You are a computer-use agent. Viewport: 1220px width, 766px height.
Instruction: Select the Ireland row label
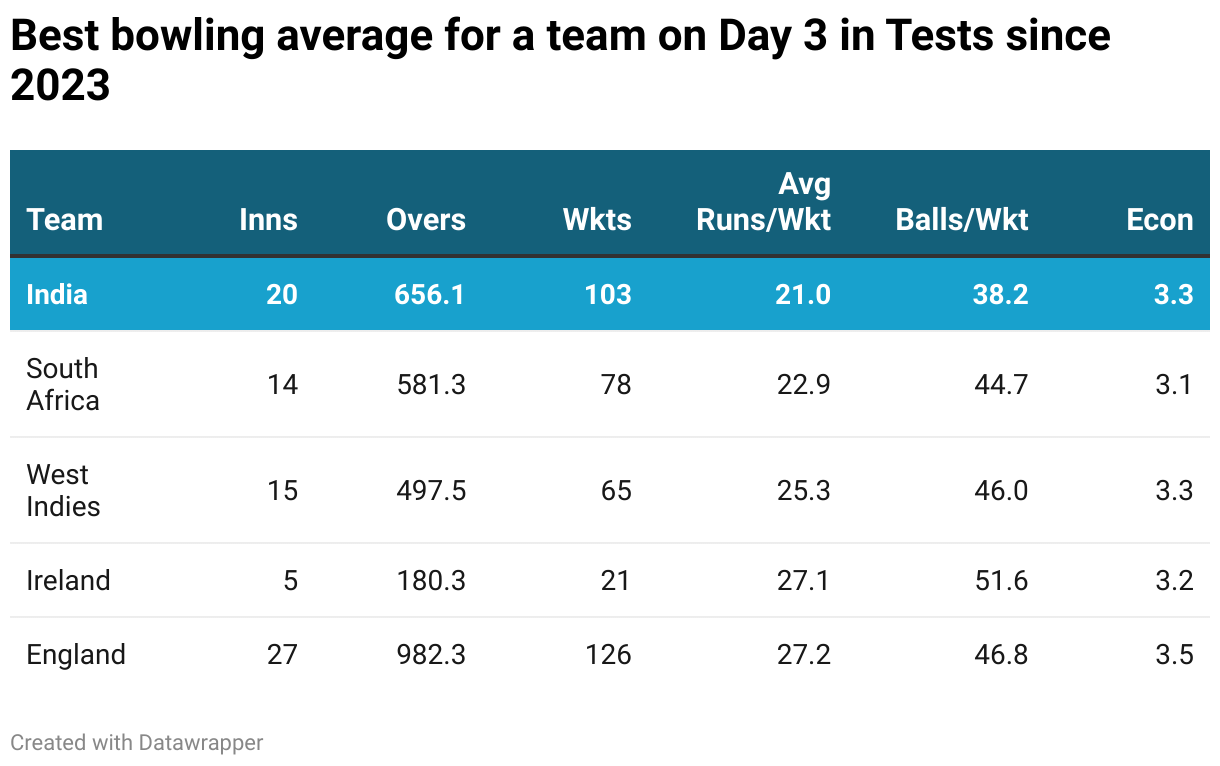tap(68, 580)
